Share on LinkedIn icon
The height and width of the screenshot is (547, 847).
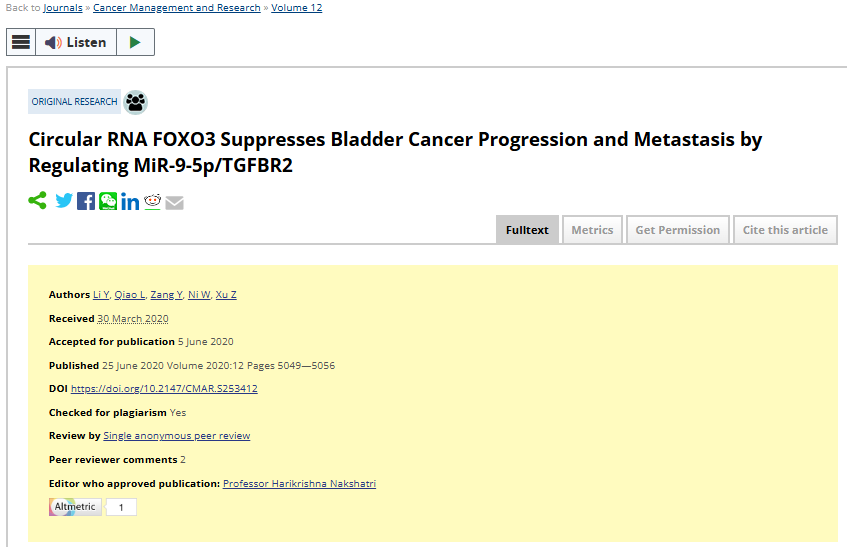(130, 201)
